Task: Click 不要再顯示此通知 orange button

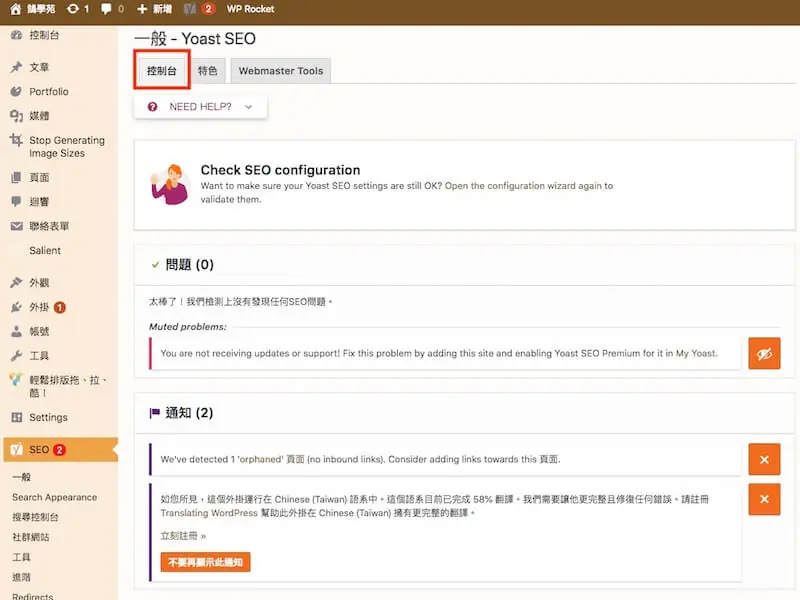Action: coord(205,562)
